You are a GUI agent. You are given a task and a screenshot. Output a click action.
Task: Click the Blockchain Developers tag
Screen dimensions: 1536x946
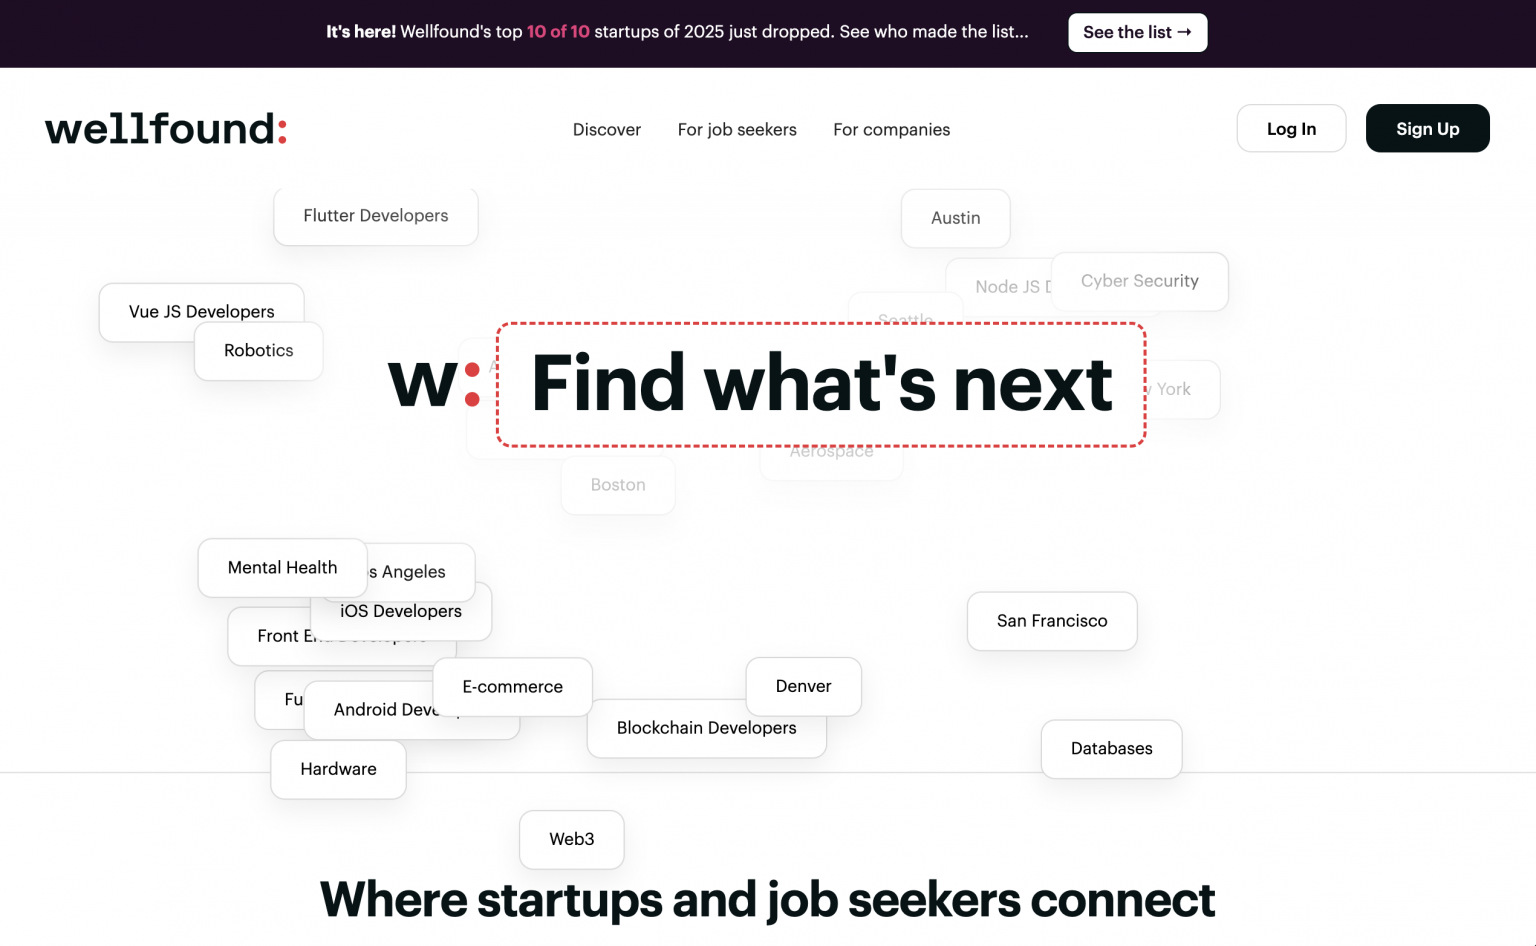tap(706, 728)
